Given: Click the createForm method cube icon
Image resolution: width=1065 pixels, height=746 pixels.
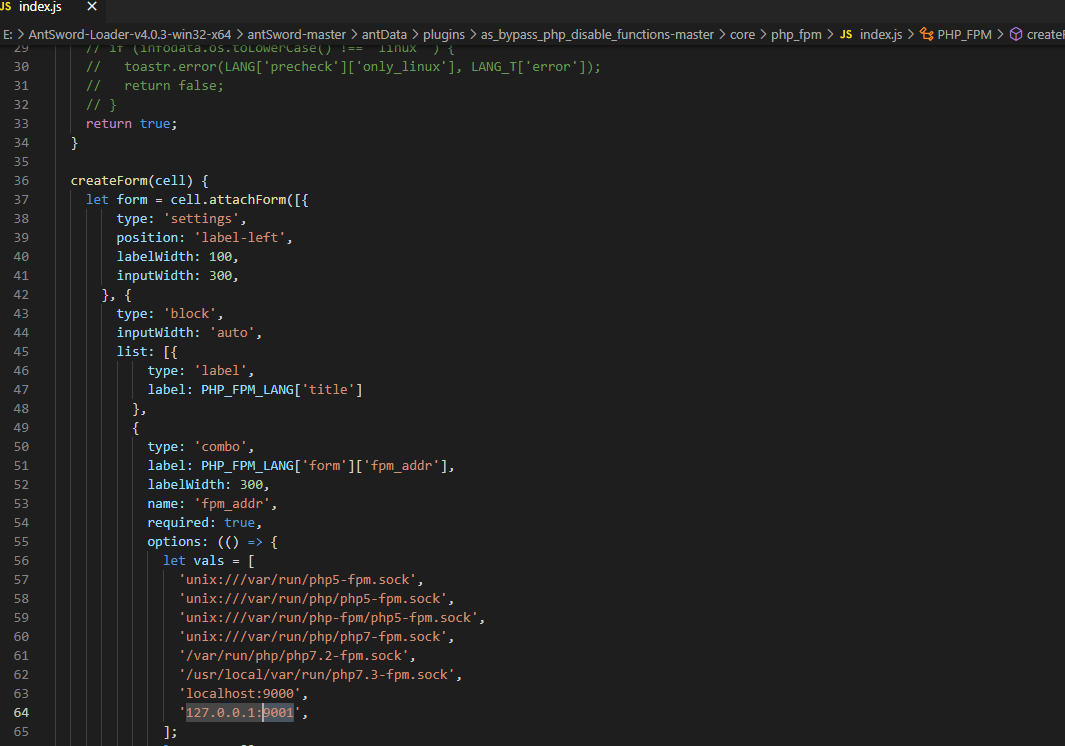Looking at the screenshot, I should (x=1016, y=34).
